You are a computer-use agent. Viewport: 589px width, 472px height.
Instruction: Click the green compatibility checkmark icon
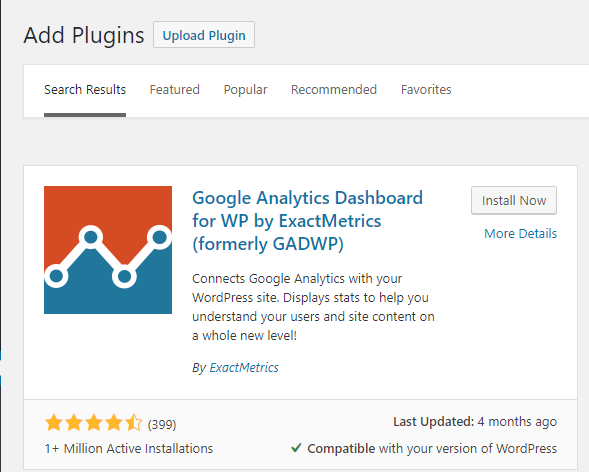(296, 448)
